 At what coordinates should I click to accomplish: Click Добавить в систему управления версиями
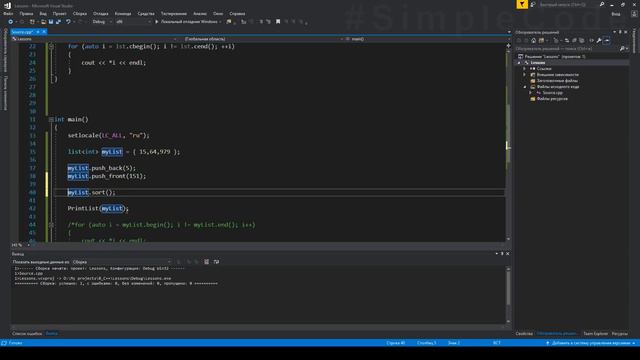(591, 343)
